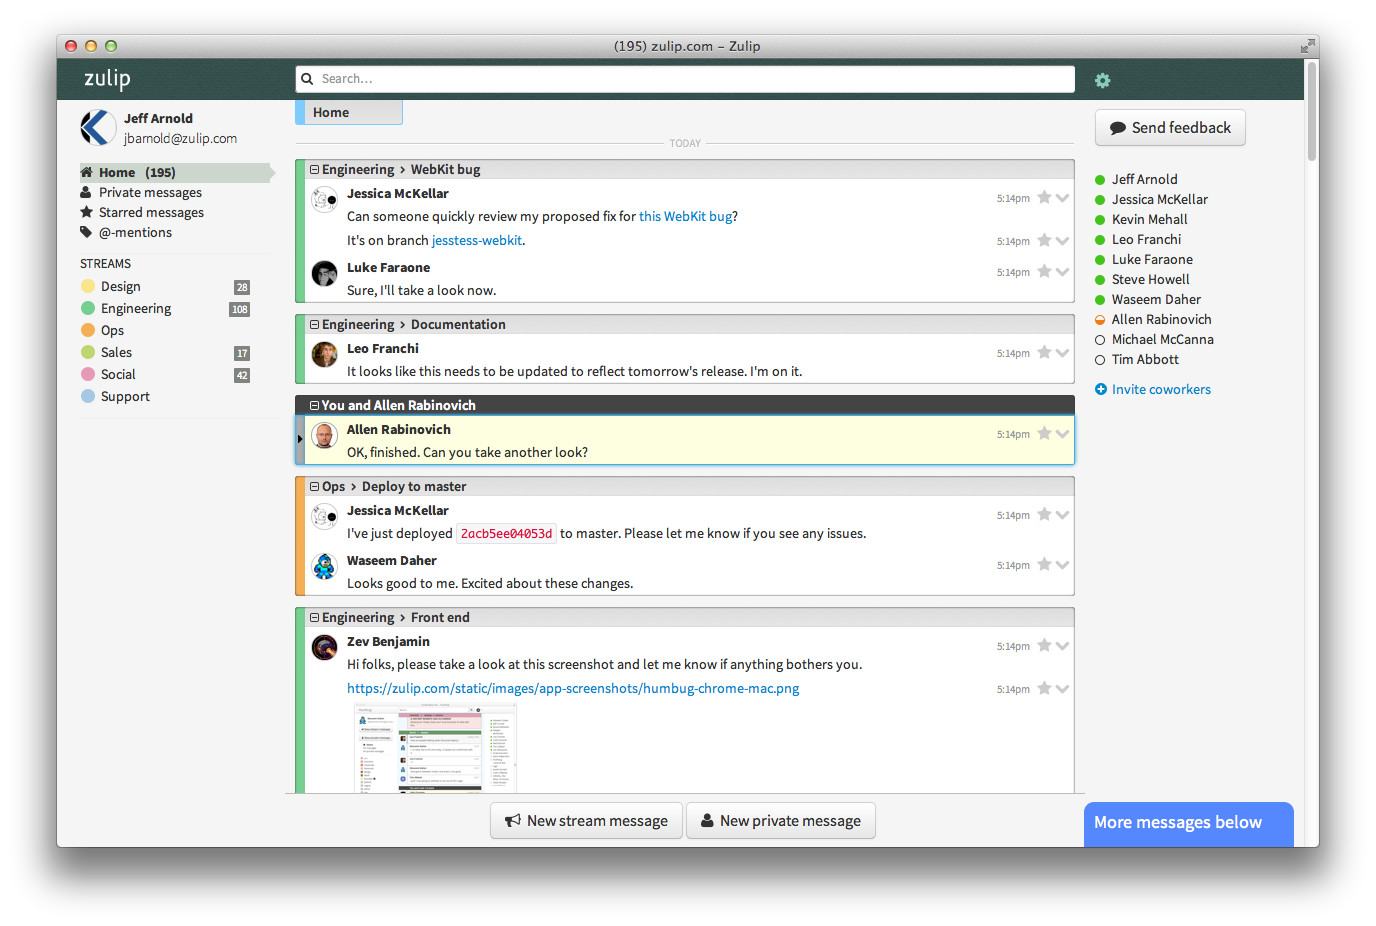
Task: Open the @-mentions view in sidebar
Action: point(135,232)
